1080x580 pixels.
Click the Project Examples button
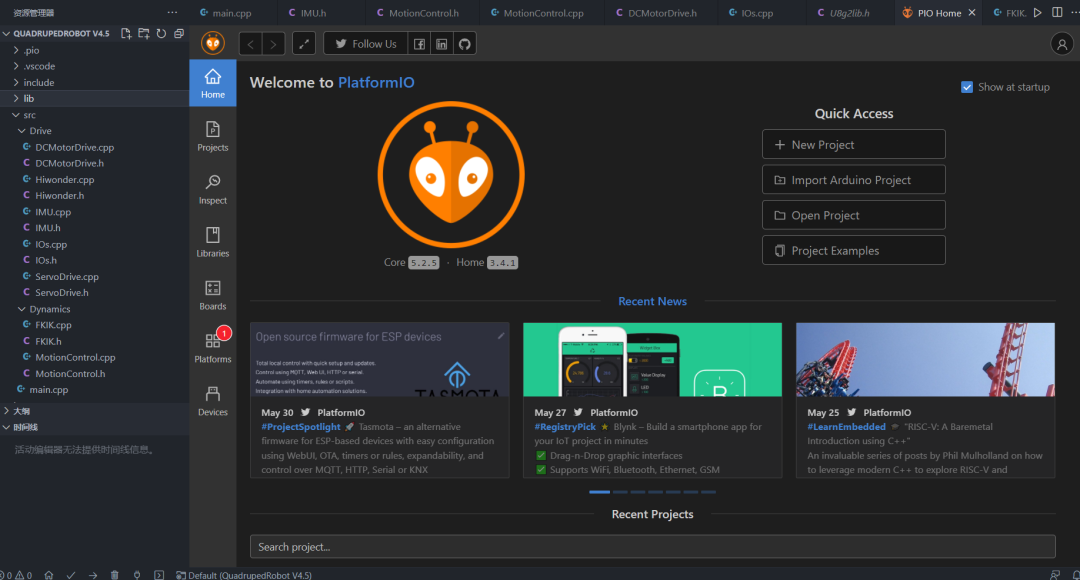point(853,251)
